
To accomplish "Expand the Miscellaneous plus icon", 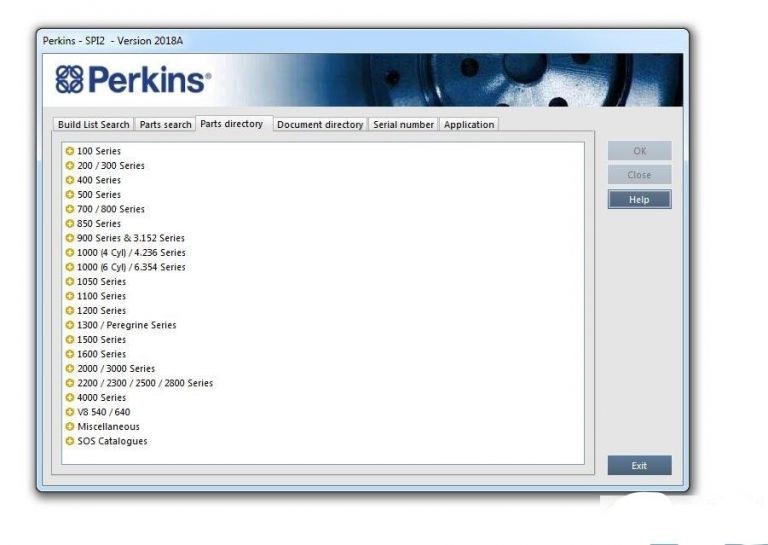I will [70, 427].
